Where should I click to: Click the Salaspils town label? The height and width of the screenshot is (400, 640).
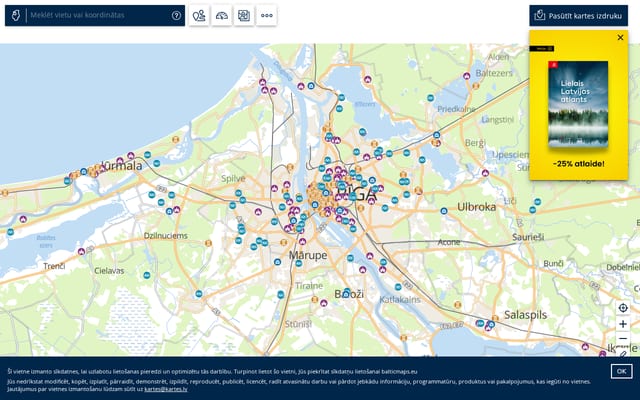[x=525, y=315]
